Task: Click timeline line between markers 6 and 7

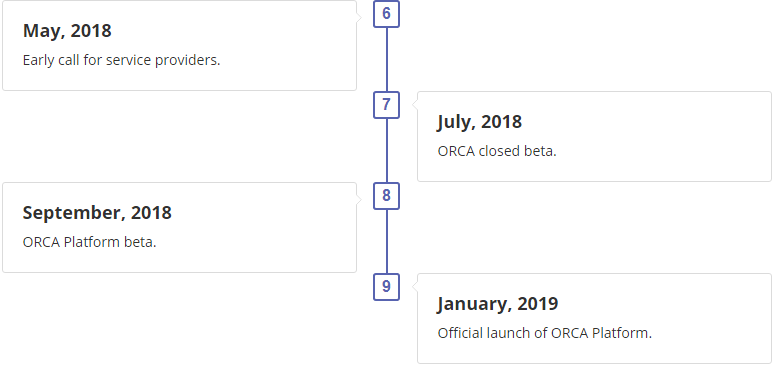Action: click(x=387, y=59)
